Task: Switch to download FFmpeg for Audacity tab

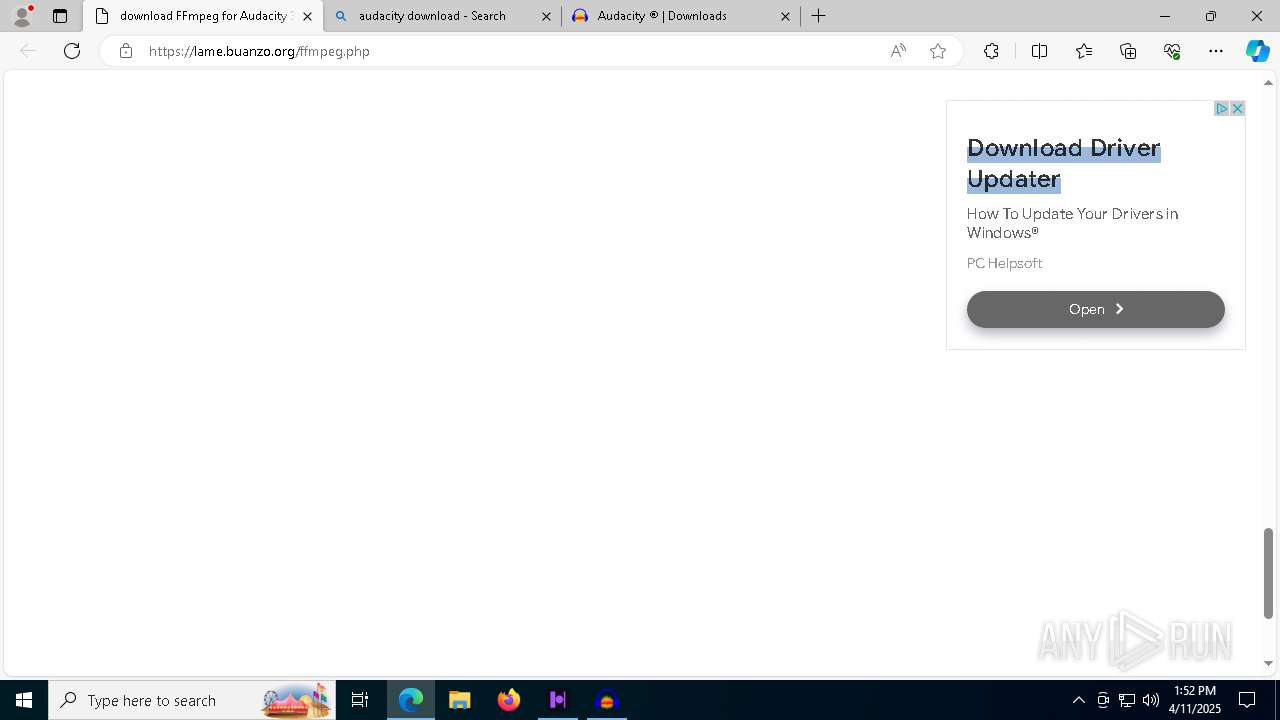Action: (203, 16)
